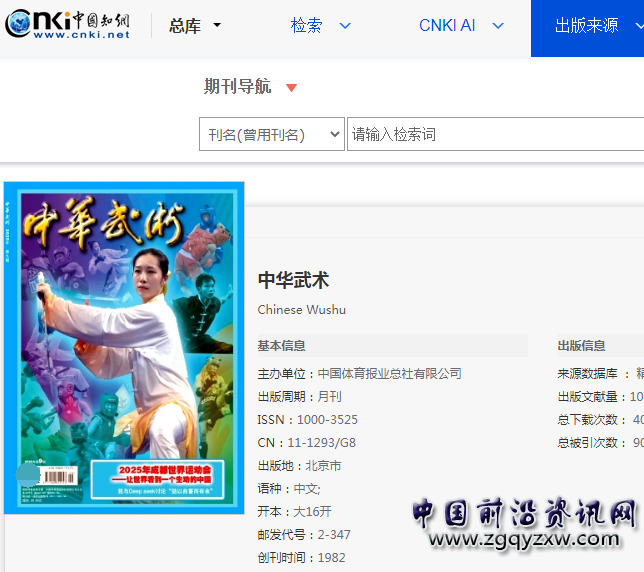This screenshot has height=572, width=644.
Task: Open the 中华武术 journal cover image
Action: (x=124, y=347)
